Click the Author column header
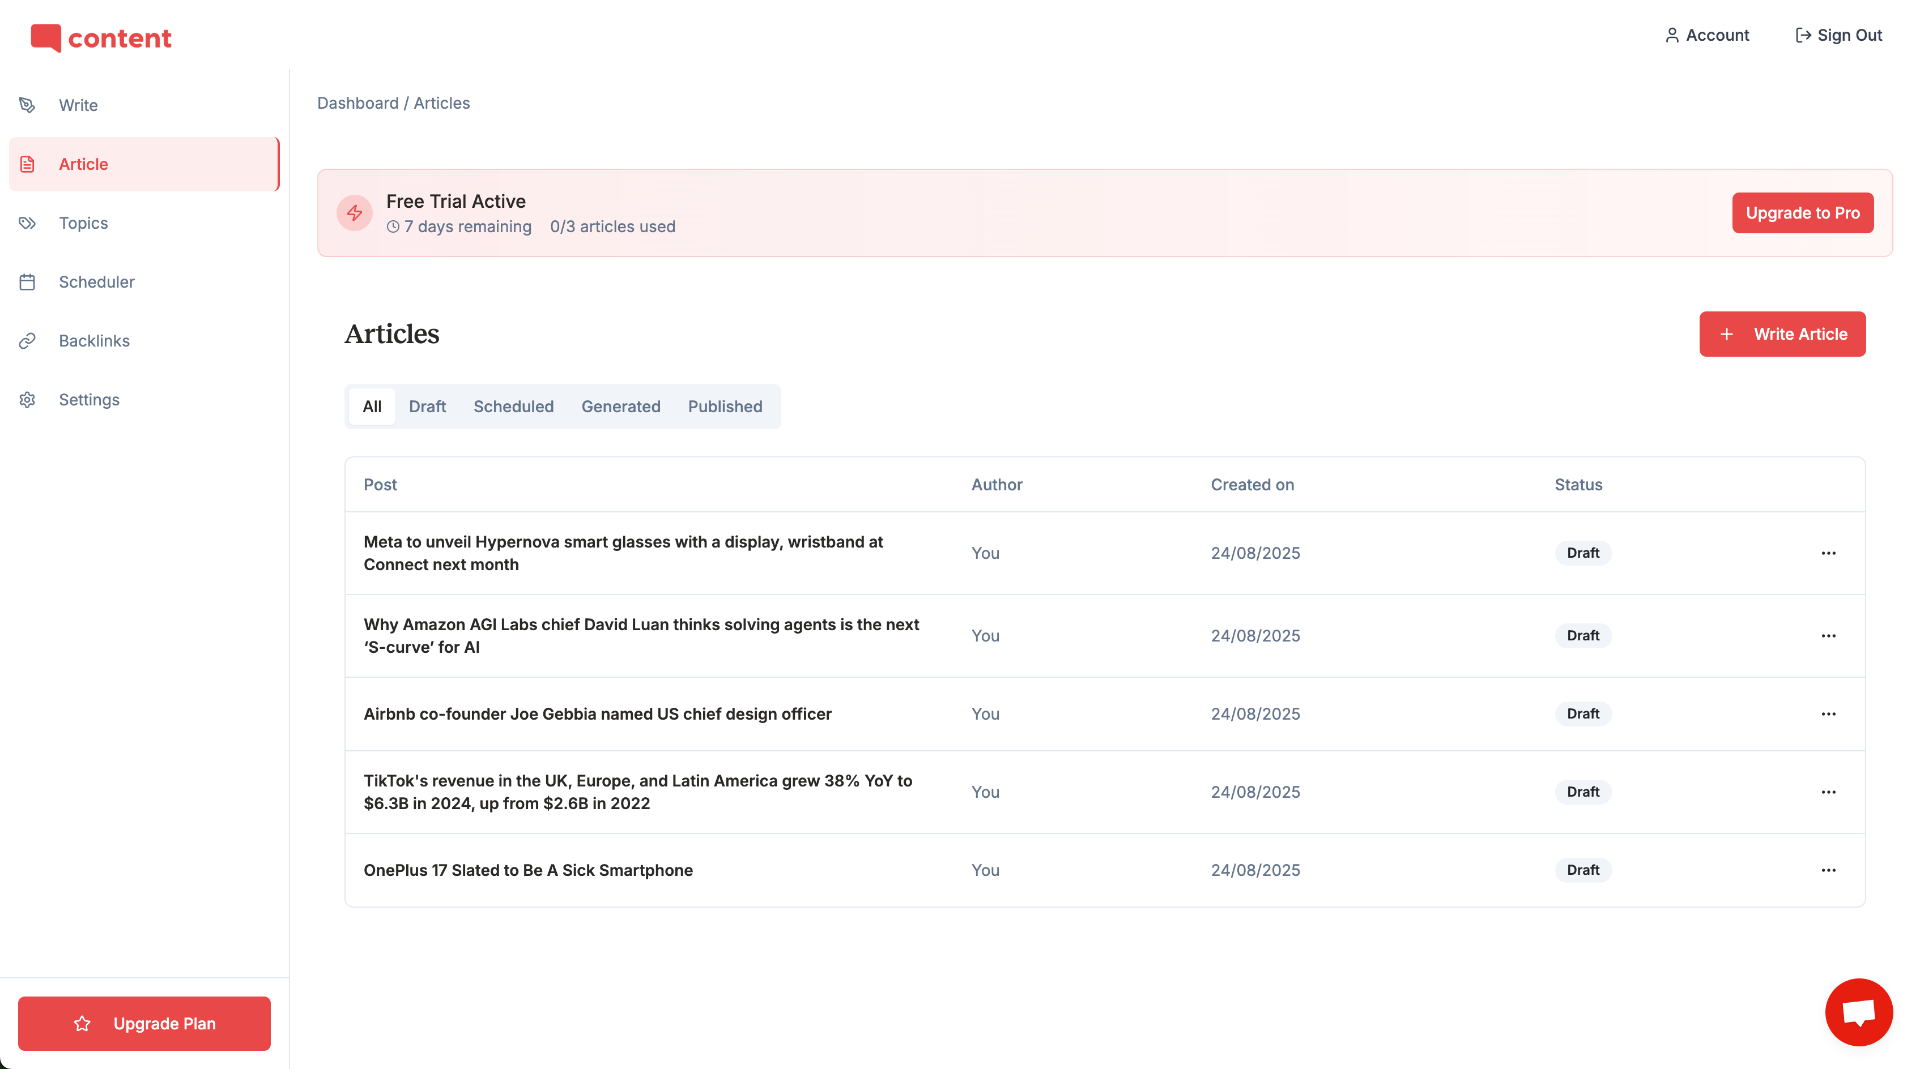1920x1069 pixels. coord(997,485)
